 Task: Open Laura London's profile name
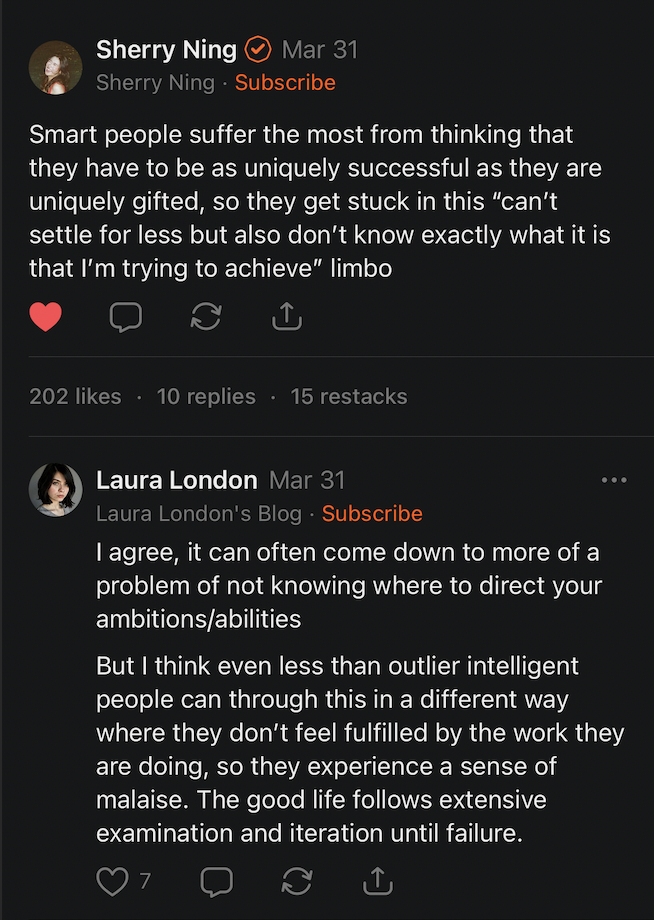click(176, 480)
